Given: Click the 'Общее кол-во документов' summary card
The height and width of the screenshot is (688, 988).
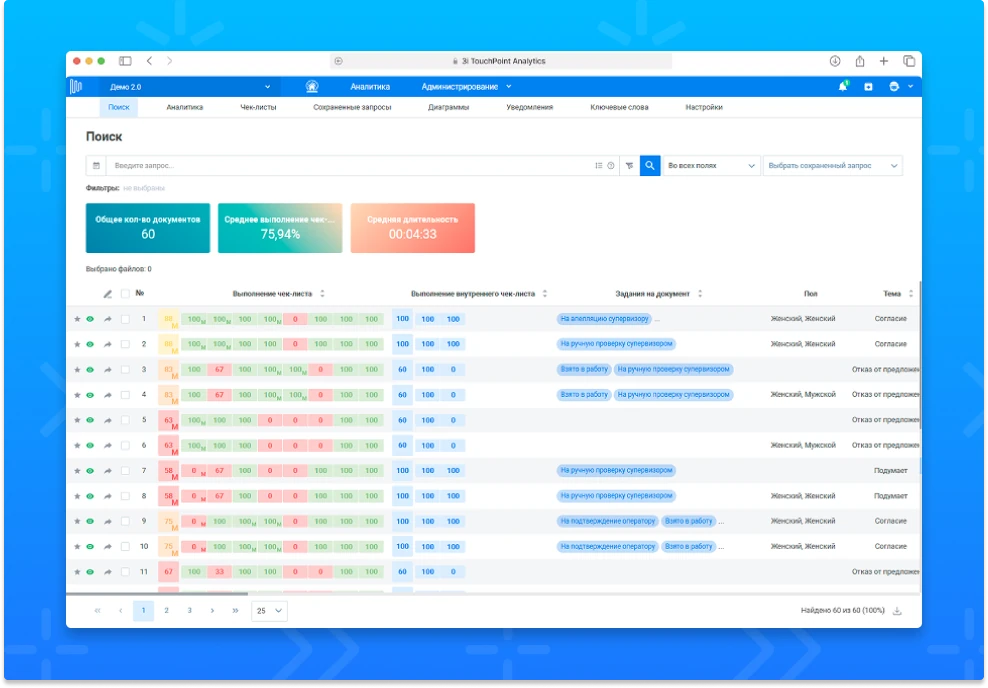Looking at the screenshot, I should [148, 228].
